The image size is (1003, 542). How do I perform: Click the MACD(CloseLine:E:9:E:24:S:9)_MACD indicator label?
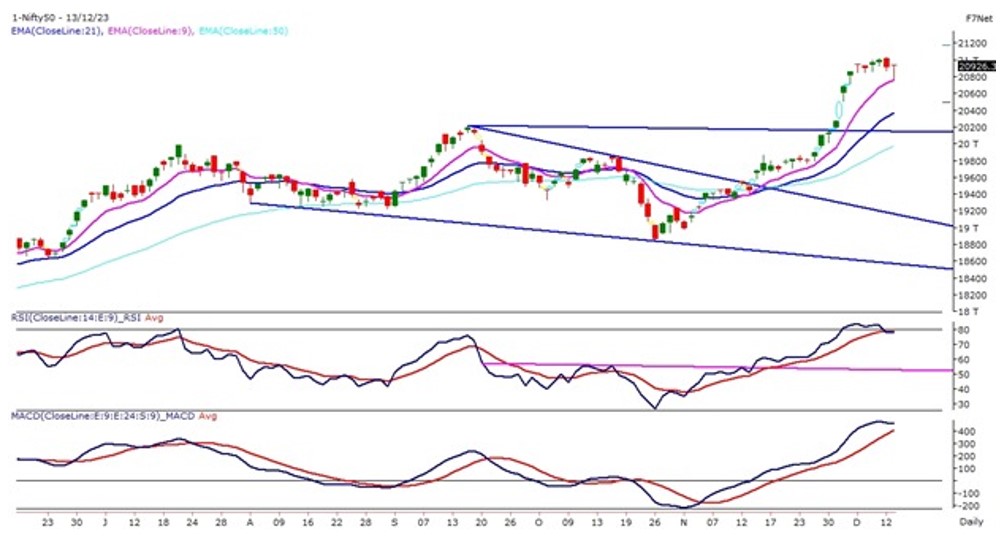point(103,417)
